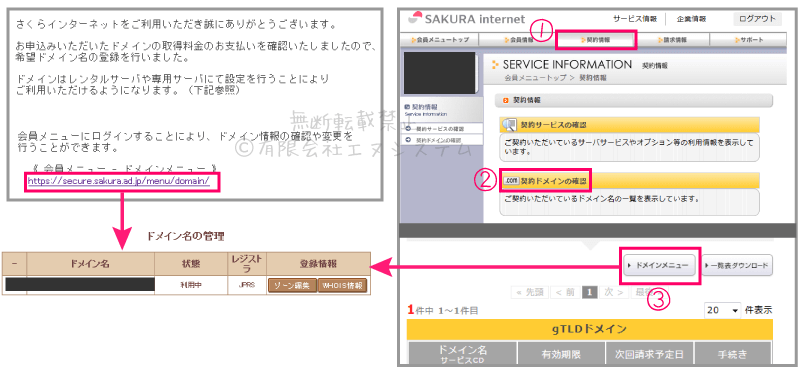Click the orange arrow icon beside SERVICE INFORMATION
Screen dimensions: 800x373
tap(495, 65)
